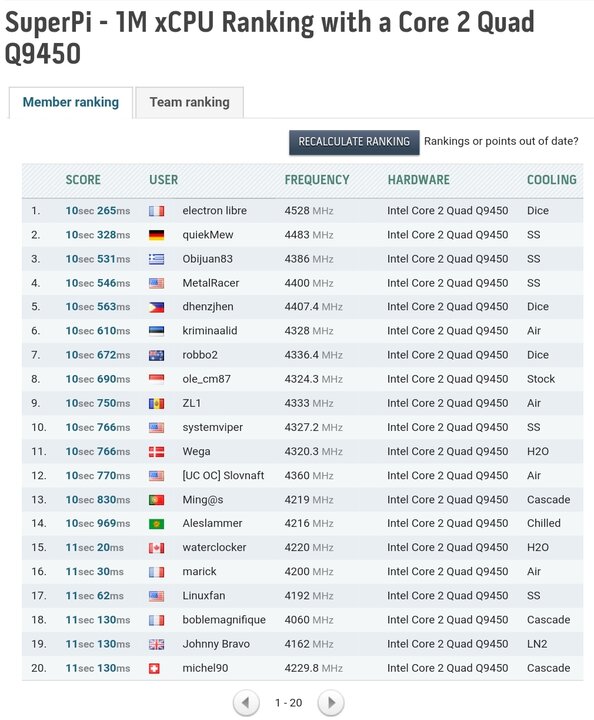Screen dimensions: 594x720
Task: Click the Danish flag next to Wega
Action: [157, 452]
